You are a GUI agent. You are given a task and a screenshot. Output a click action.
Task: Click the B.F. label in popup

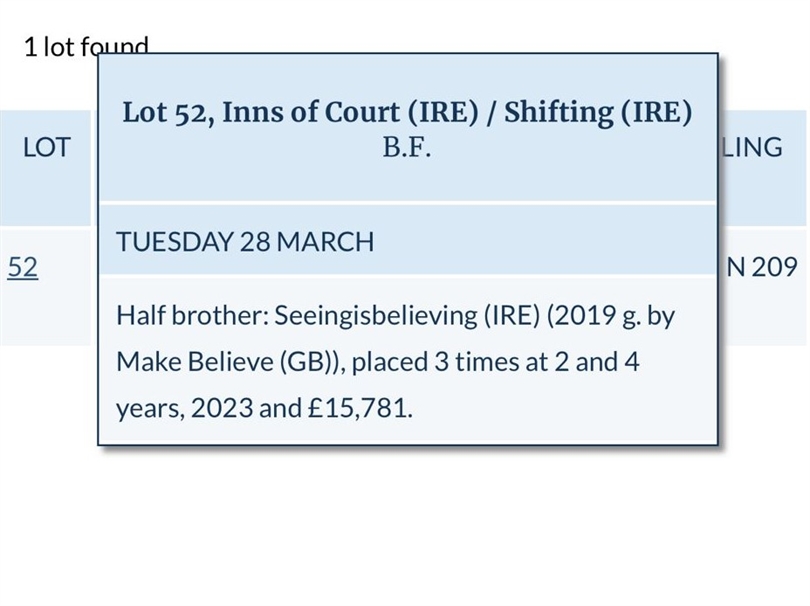(x=407, y=148)
